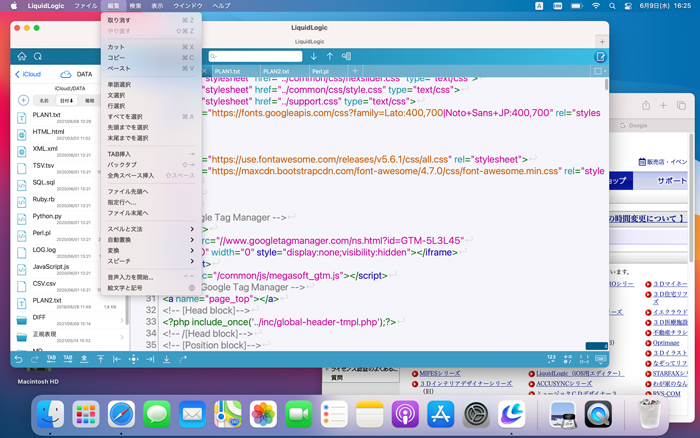
Task: Open the App Store from the Dock
Action: click(x=441, y=412)
